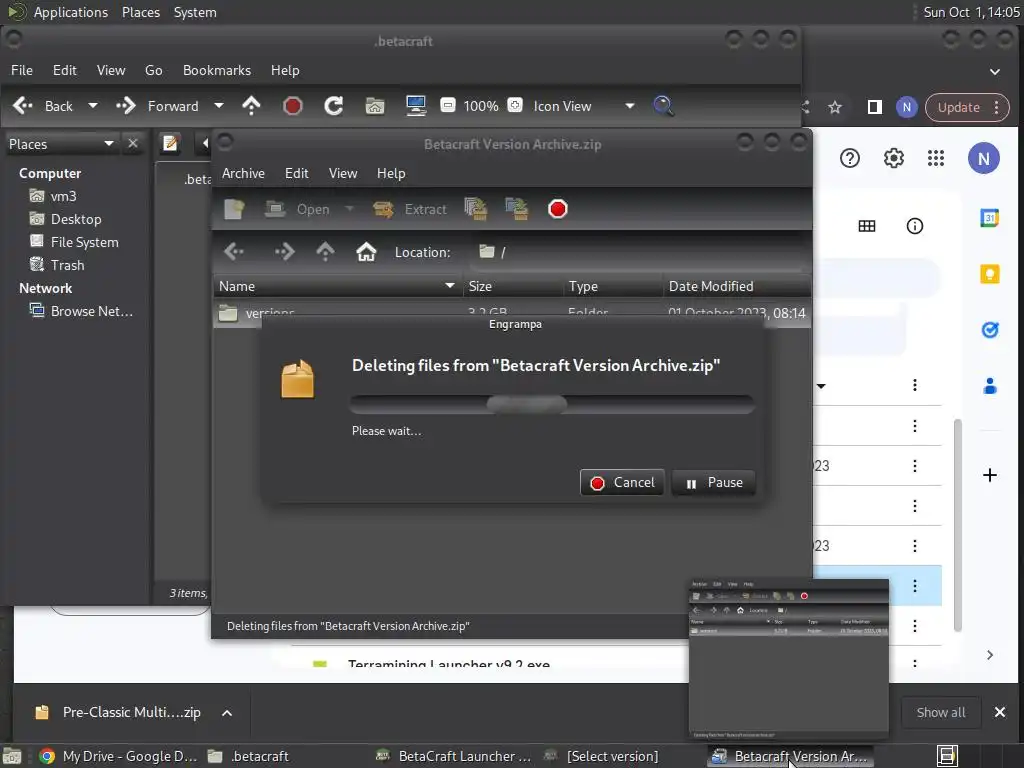Zoom in with the plus button
The image size is (1024, 768).
(515, 105)
